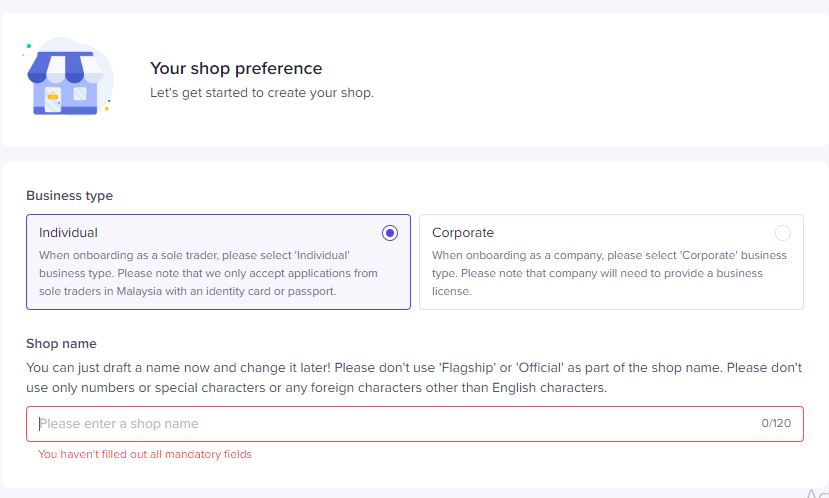Select the Individual radio button
The width and height of the screenshot is (829, 498).
click(390, 233)
